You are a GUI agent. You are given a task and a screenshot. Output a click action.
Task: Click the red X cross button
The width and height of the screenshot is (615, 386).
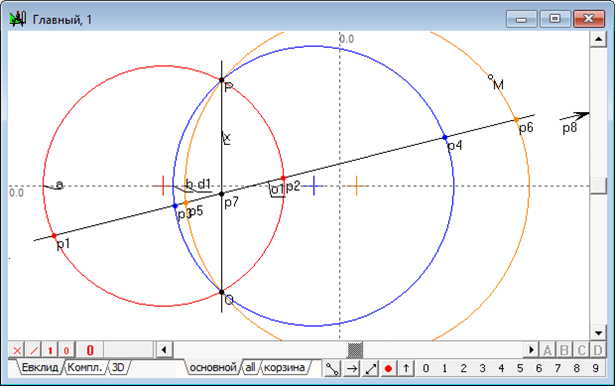click(x=17, y=350)
